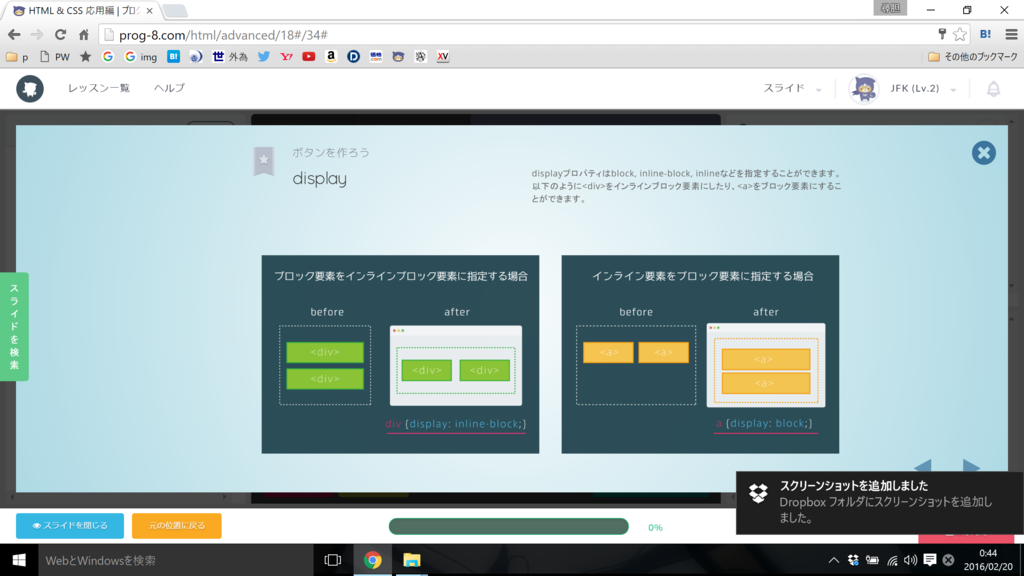The width and height of the screenshot is (1024, 576).
Task: Open the 'p' bookmark folder
Action: coord(17,57)
